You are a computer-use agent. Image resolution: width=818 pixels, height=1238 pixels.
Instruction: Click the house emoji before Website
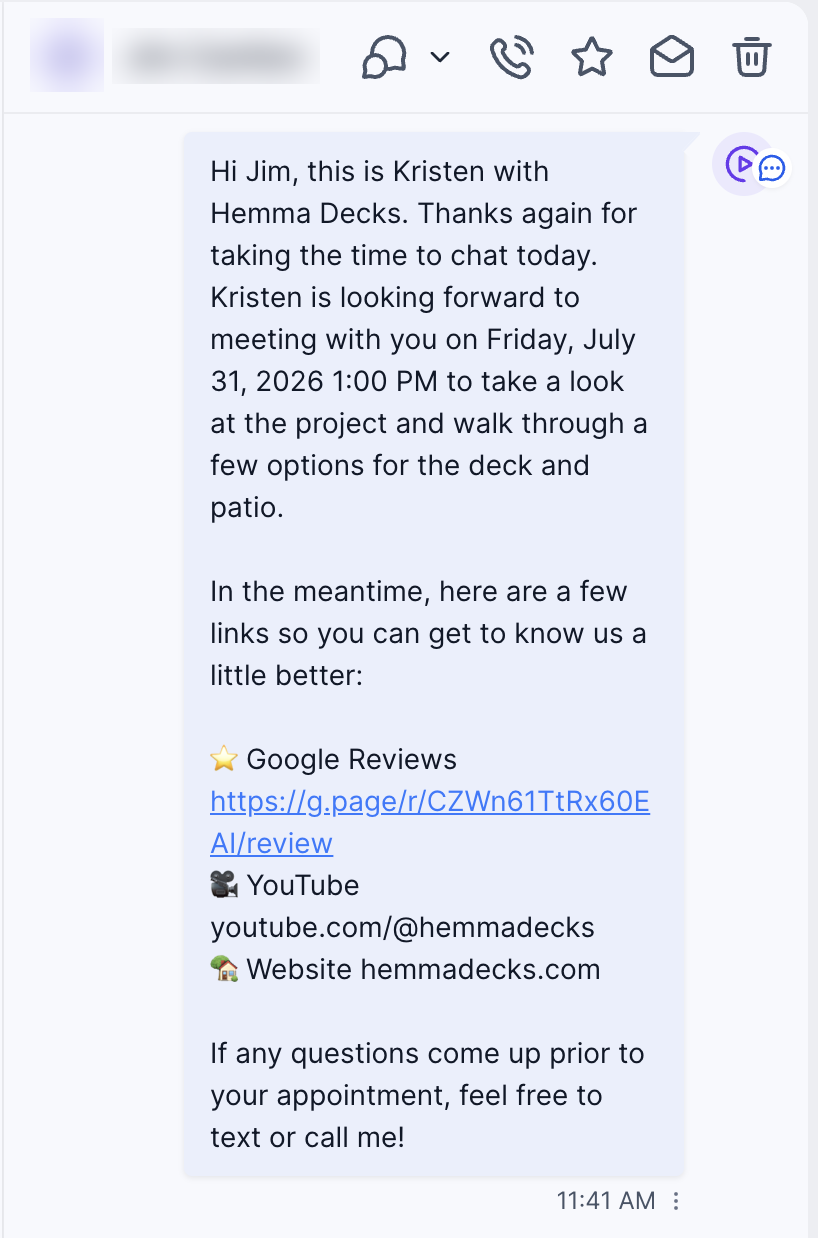pyautogui.click(x=224, y=969)
